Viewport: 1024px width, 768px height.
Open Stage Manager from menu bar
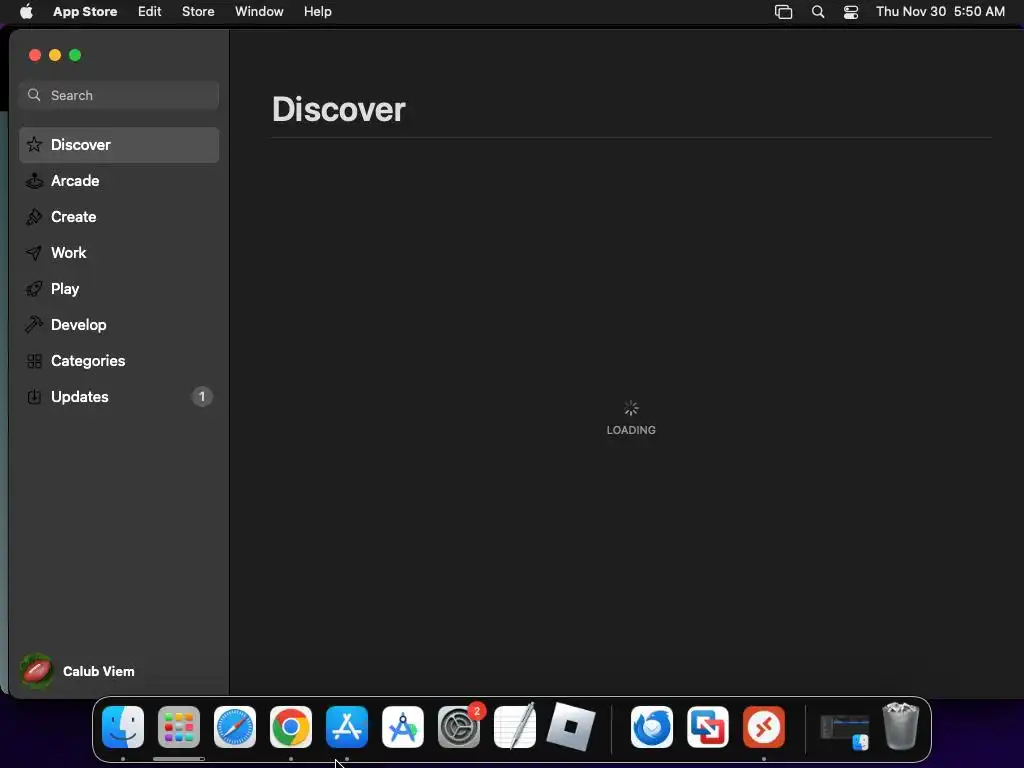(784, 12)
